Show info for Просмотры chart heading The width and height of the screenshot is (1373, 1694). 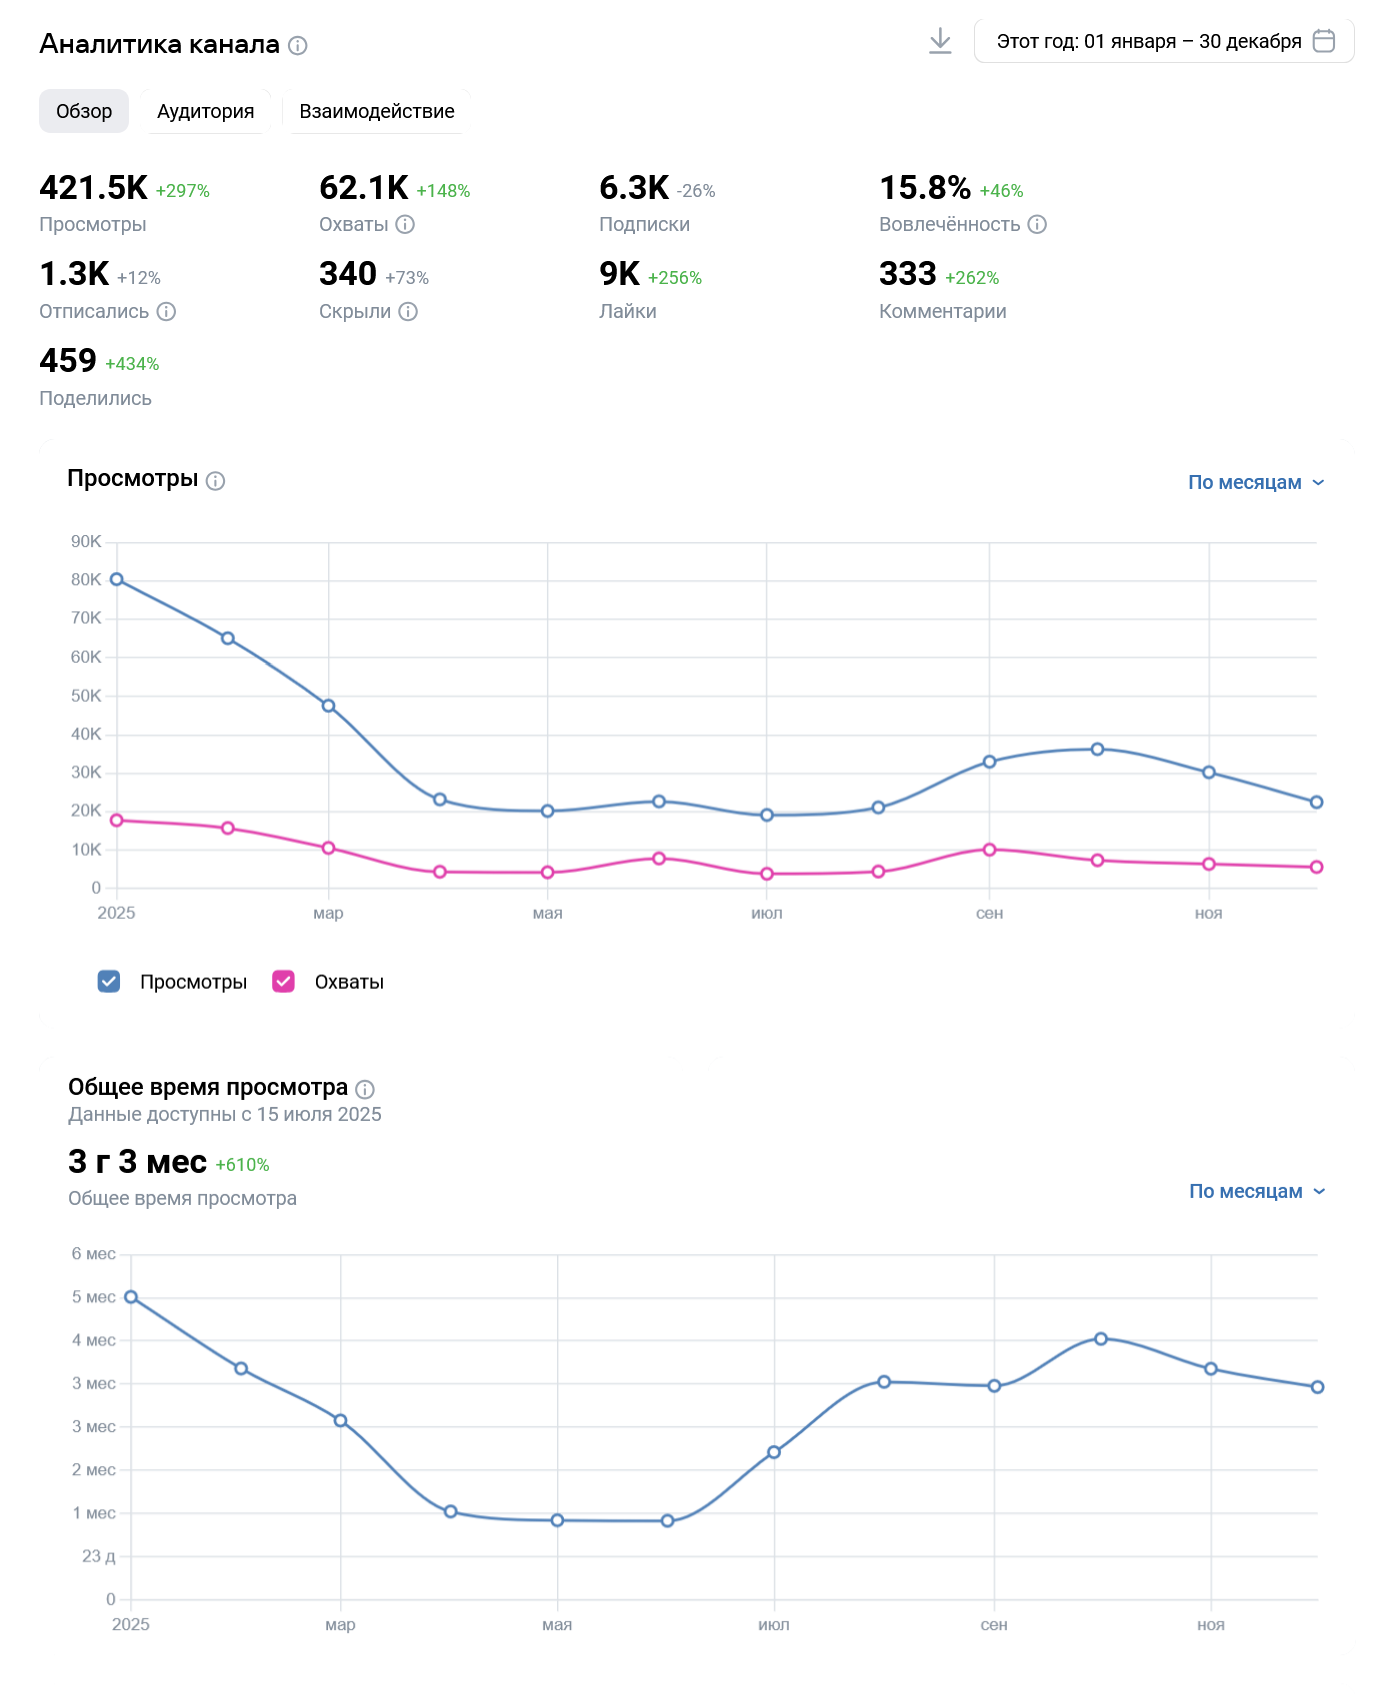pos(216,481)
